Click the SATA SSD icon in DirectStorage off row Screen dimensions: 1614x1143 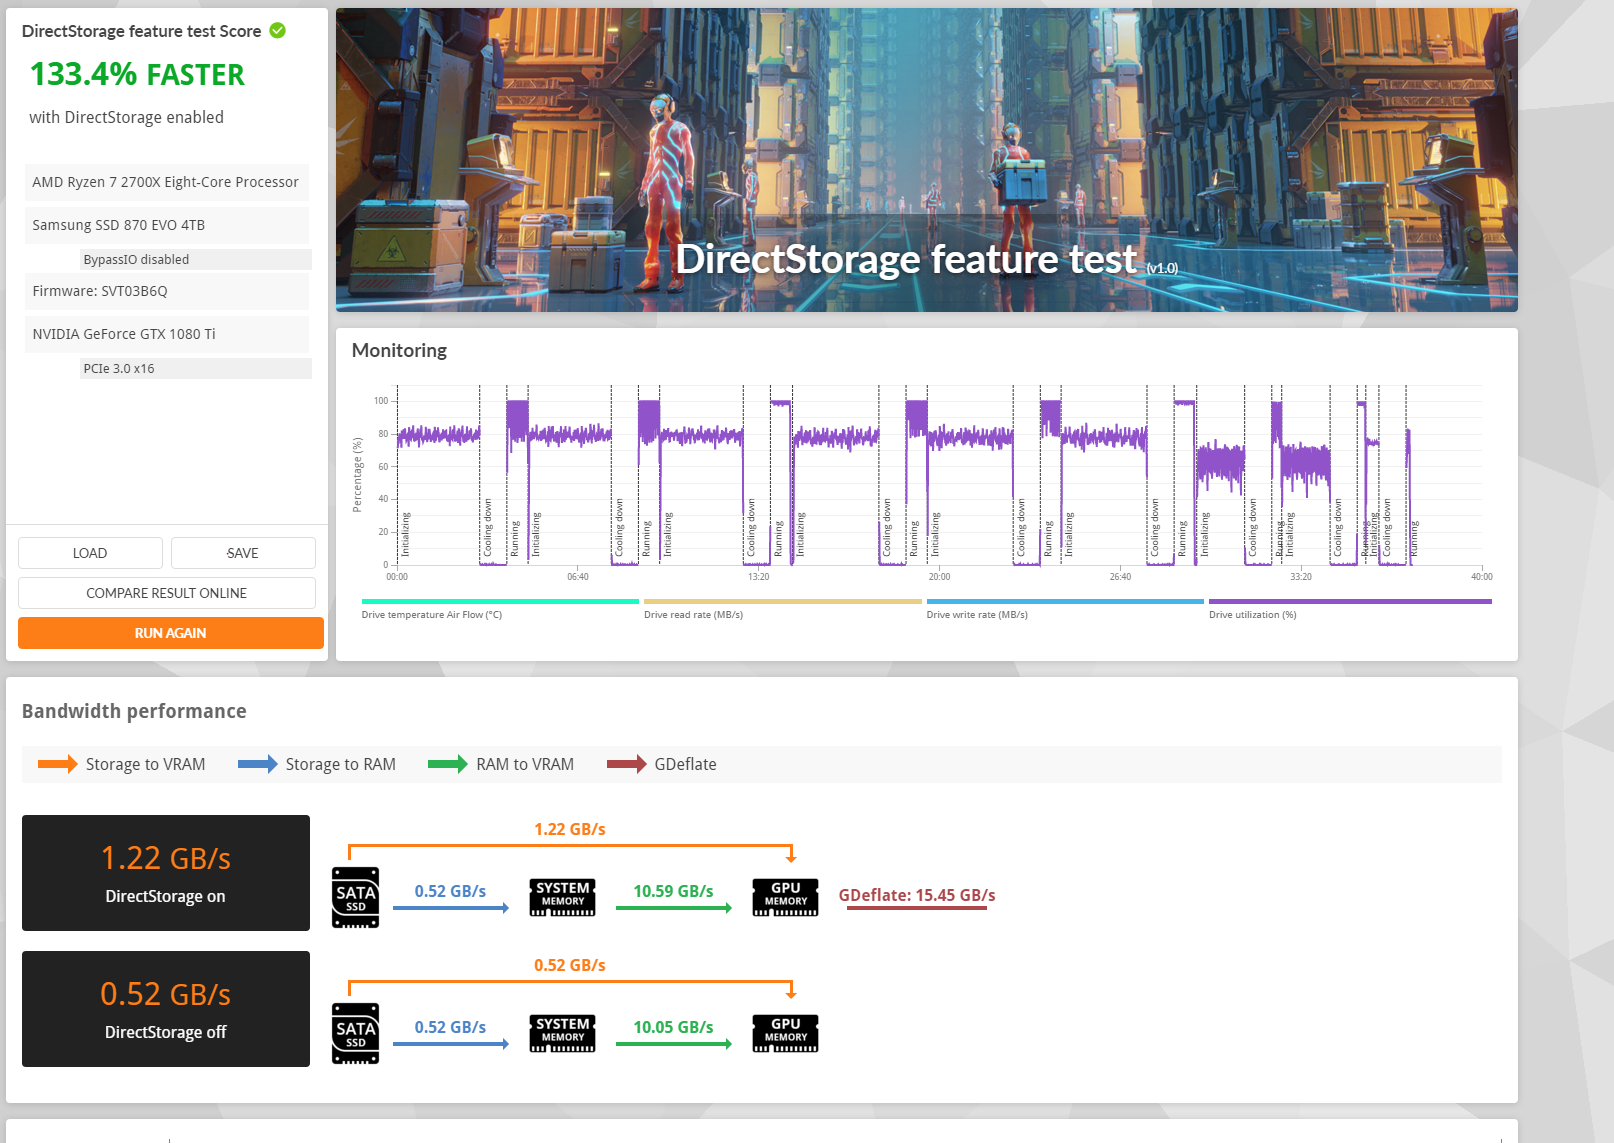pyautogui.click(x=355, y=1033)
